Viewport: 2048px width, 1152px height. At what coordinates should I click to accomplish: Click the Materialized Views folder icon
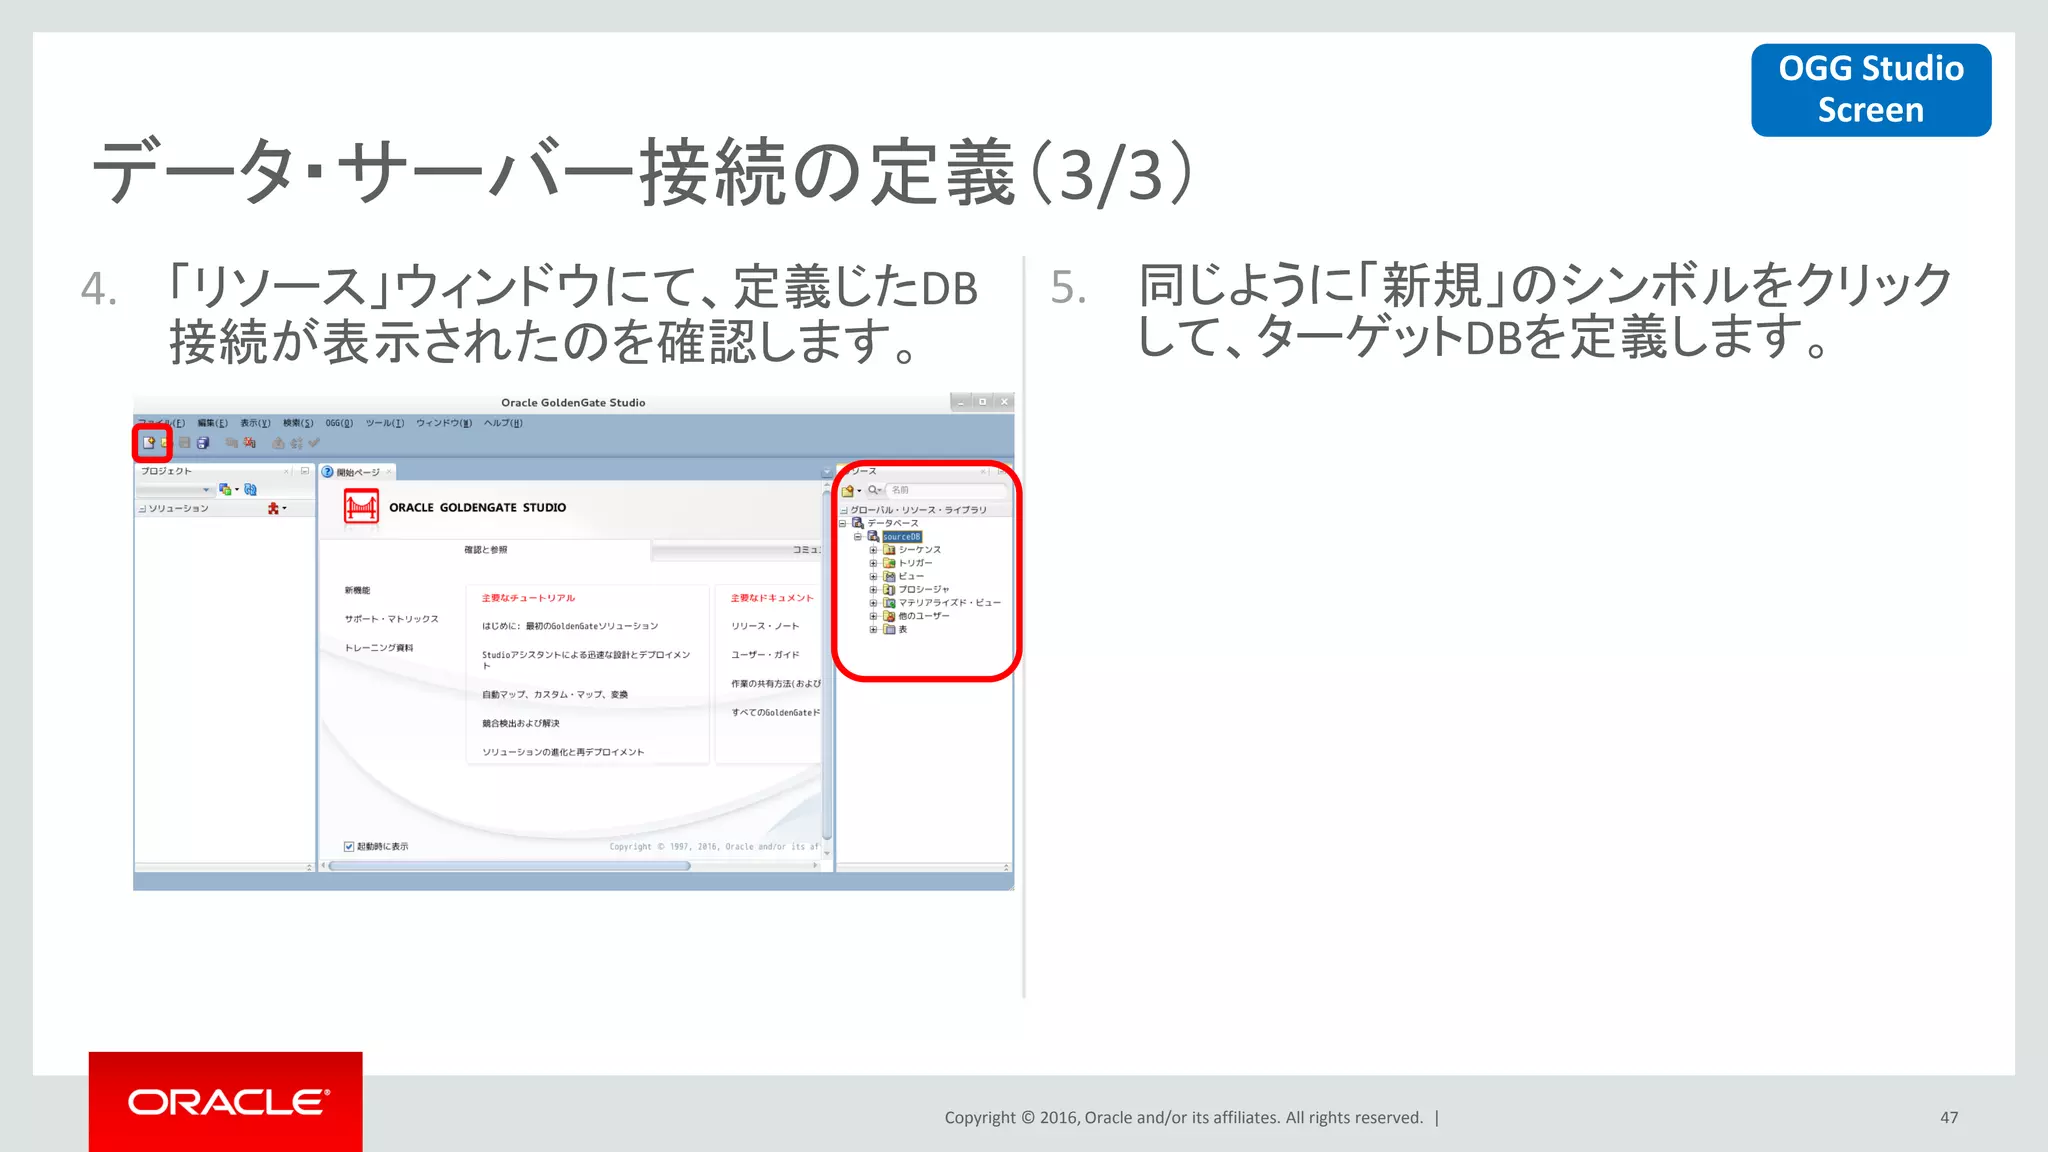889,603
